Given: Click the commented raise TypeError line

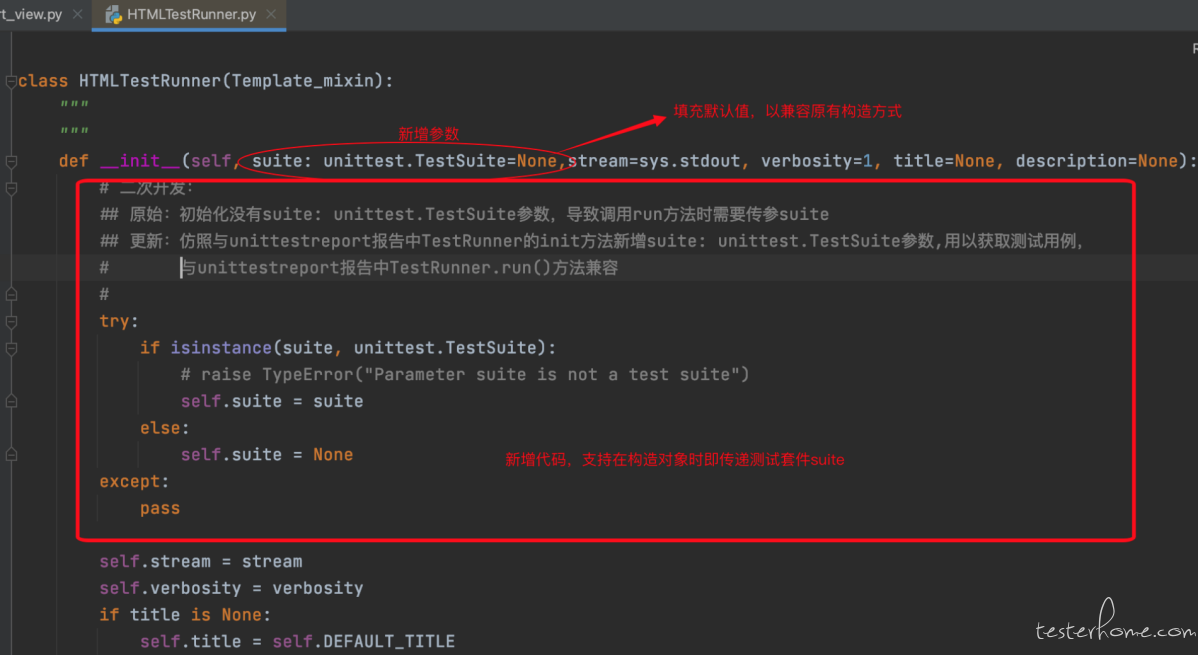Looking at the screenshot, I should coord(465,375).
